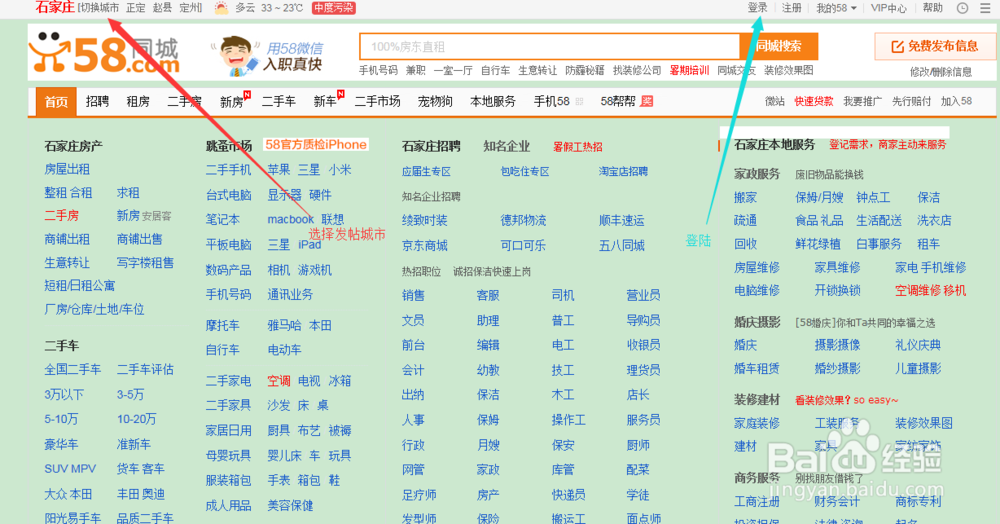Viewport: 1000px width, 524px height.
Task: Open 婚车租赁 link
Action: 757,368
